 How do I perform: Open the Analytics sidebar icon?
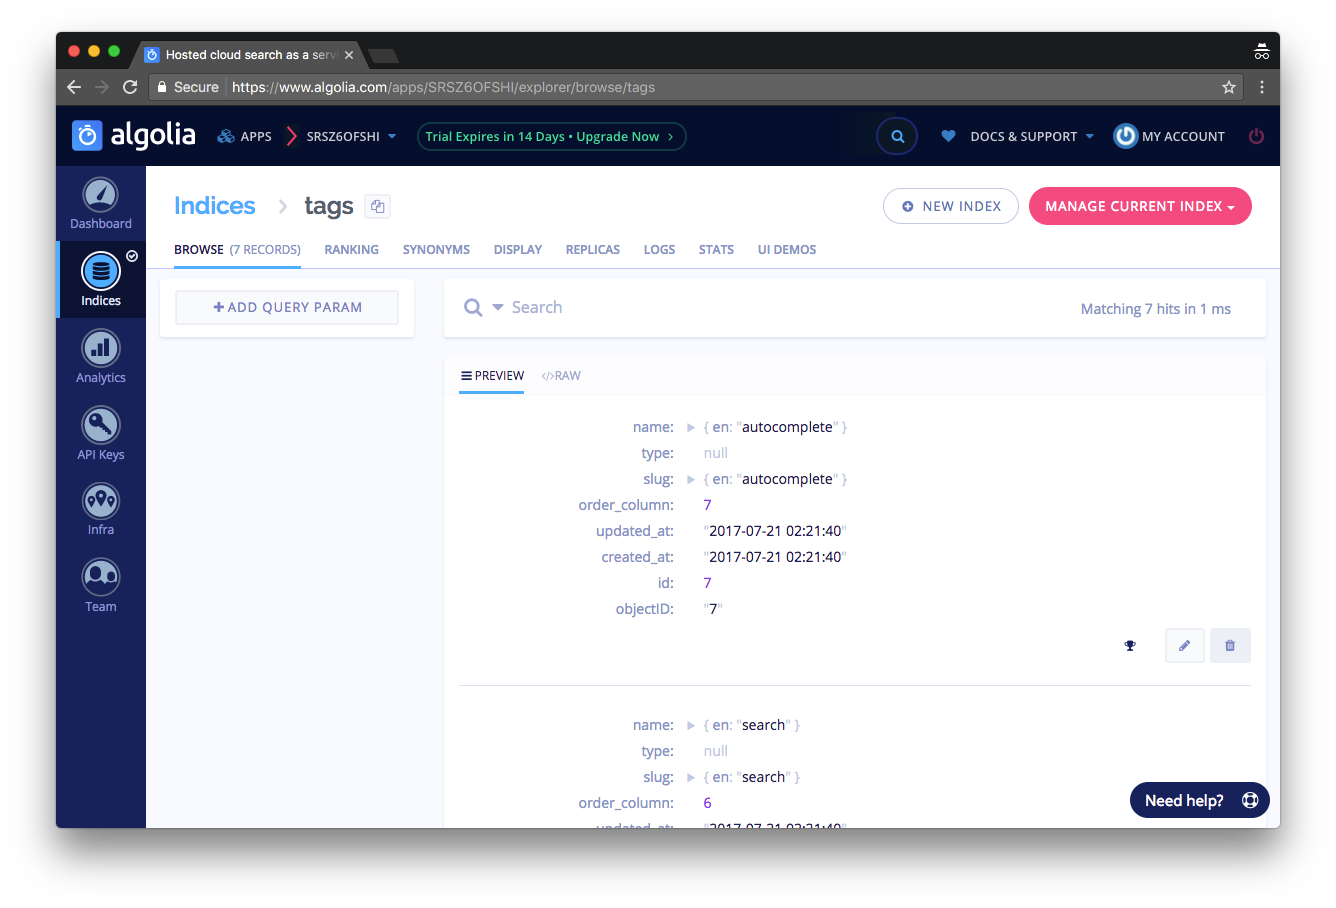(101, 357)
